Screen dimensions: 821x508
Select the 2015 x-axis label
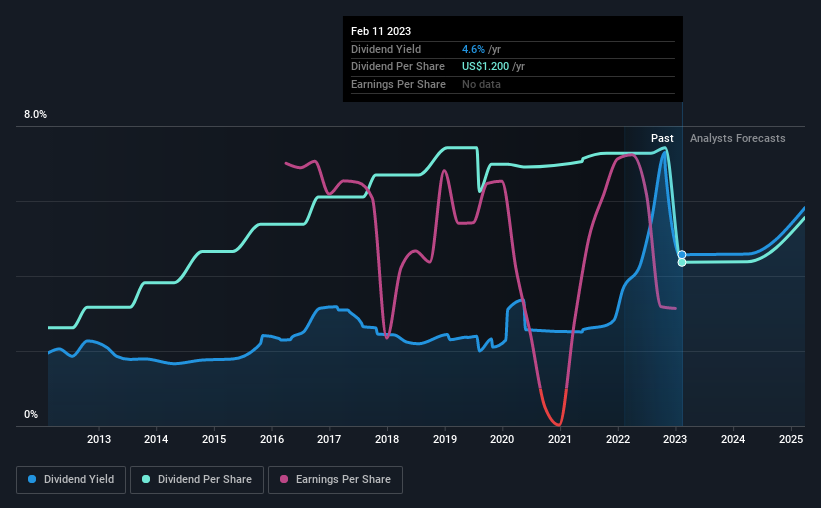click(214, 439)
